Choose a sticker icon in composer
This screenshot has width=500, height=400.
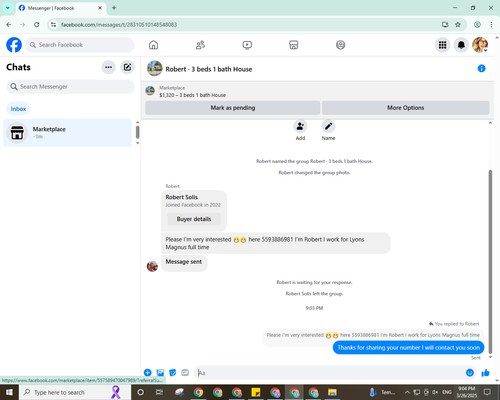tap(173, 373)
